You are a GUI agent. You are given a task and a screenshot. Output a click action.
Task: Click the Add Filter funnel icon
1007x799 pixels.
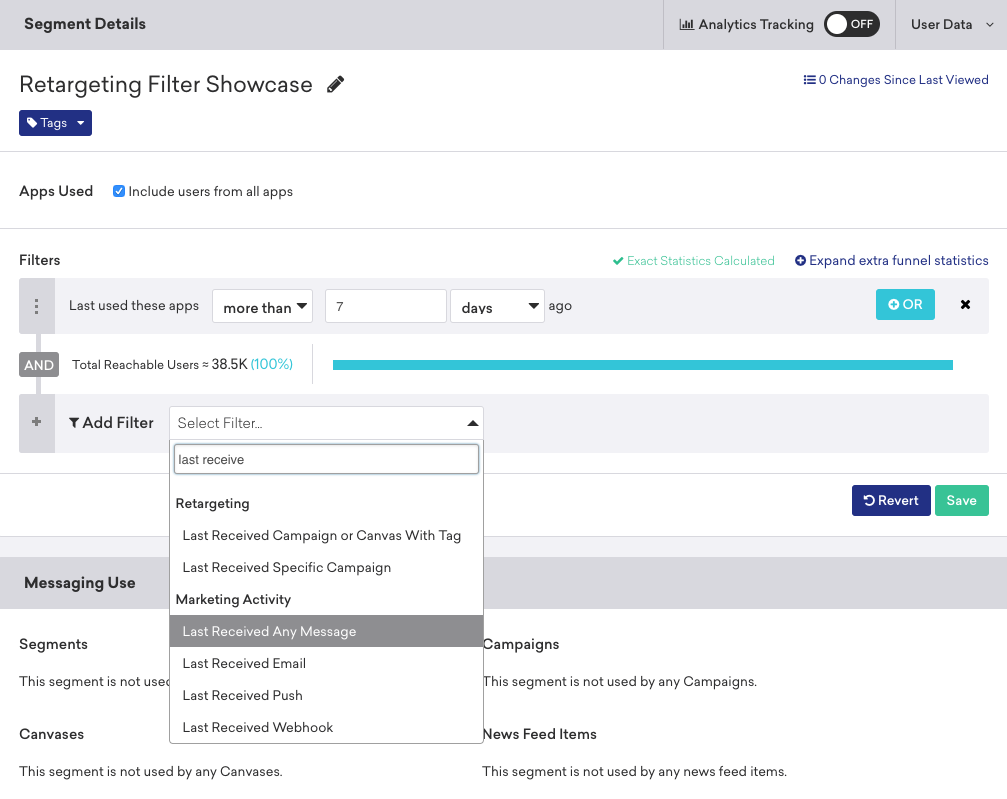tap(74, 423)
